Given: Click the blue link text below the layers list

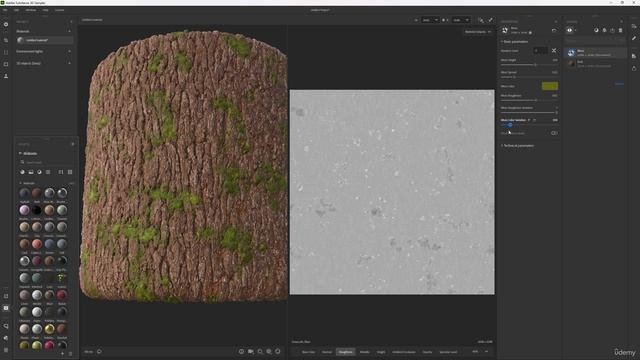Looking at the screenshot, I should pos(619,84).
